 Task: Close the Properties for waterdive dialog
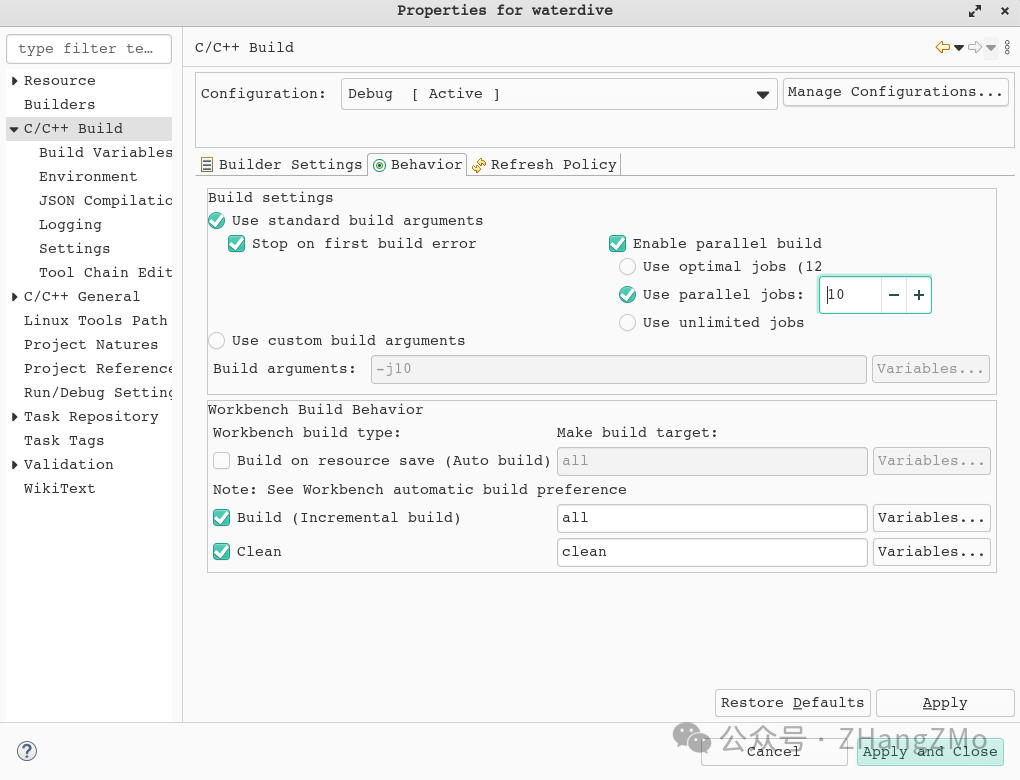coord(1004,11)
